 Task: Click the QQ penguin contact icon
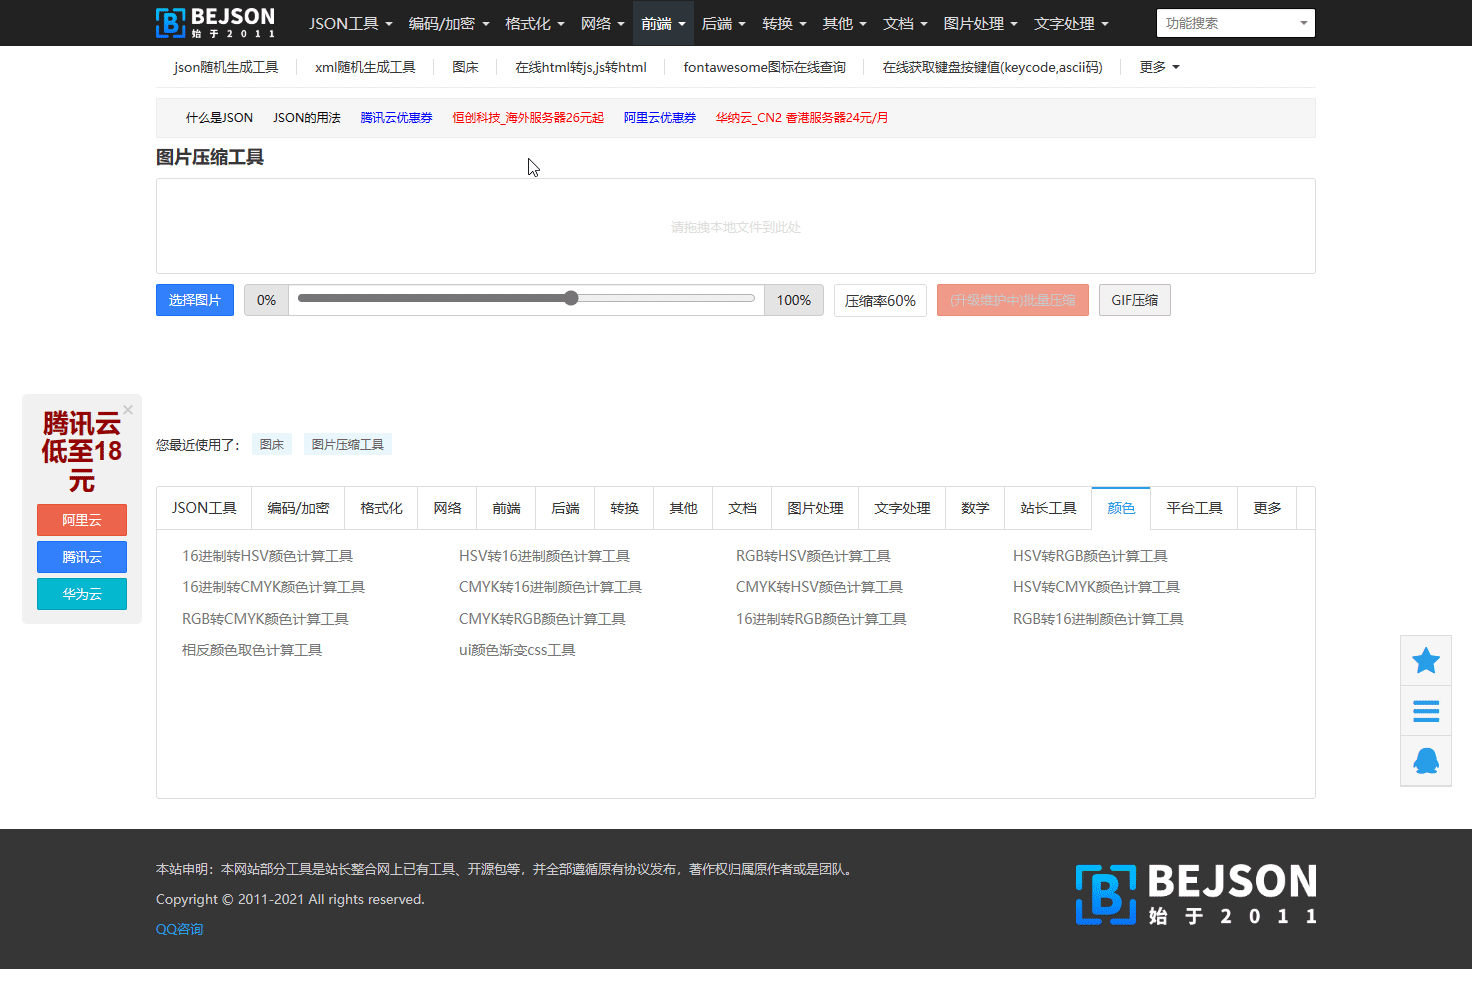1425,761
